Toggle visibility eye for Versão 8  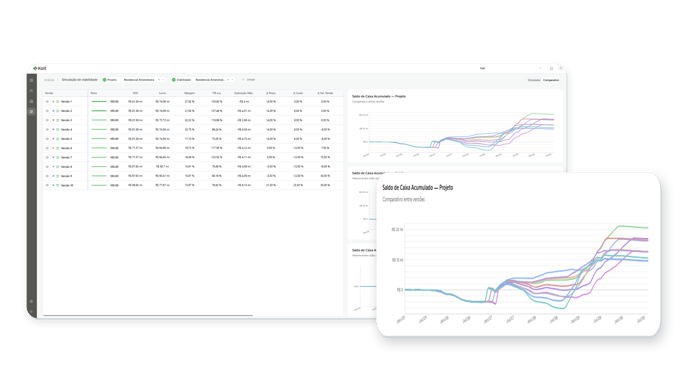click(x=47, y=167)
